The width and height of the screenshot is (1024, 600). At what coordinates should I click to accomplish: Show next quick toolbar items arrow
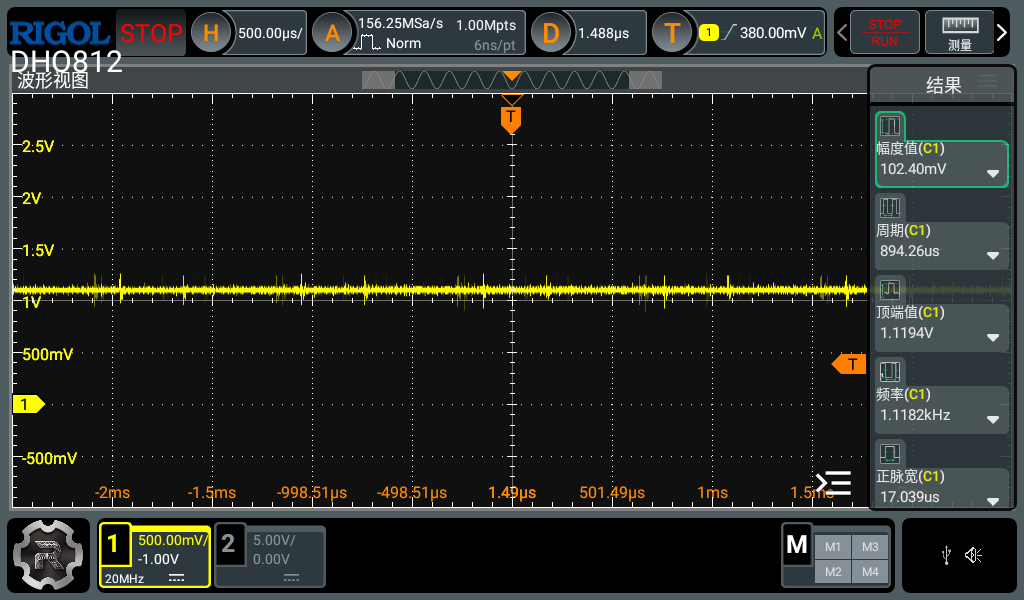coord(1002,33)
